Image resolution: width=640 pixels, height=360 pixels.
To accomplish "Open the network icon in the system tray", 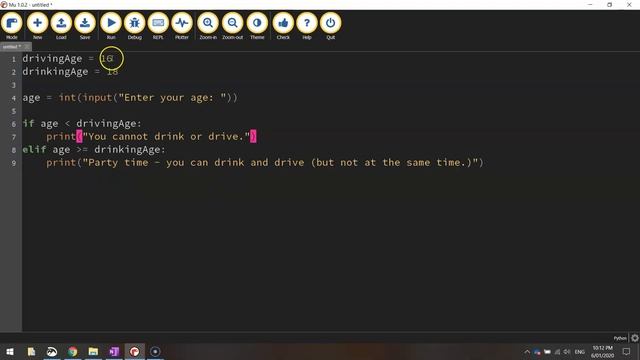I will (557, 352).
